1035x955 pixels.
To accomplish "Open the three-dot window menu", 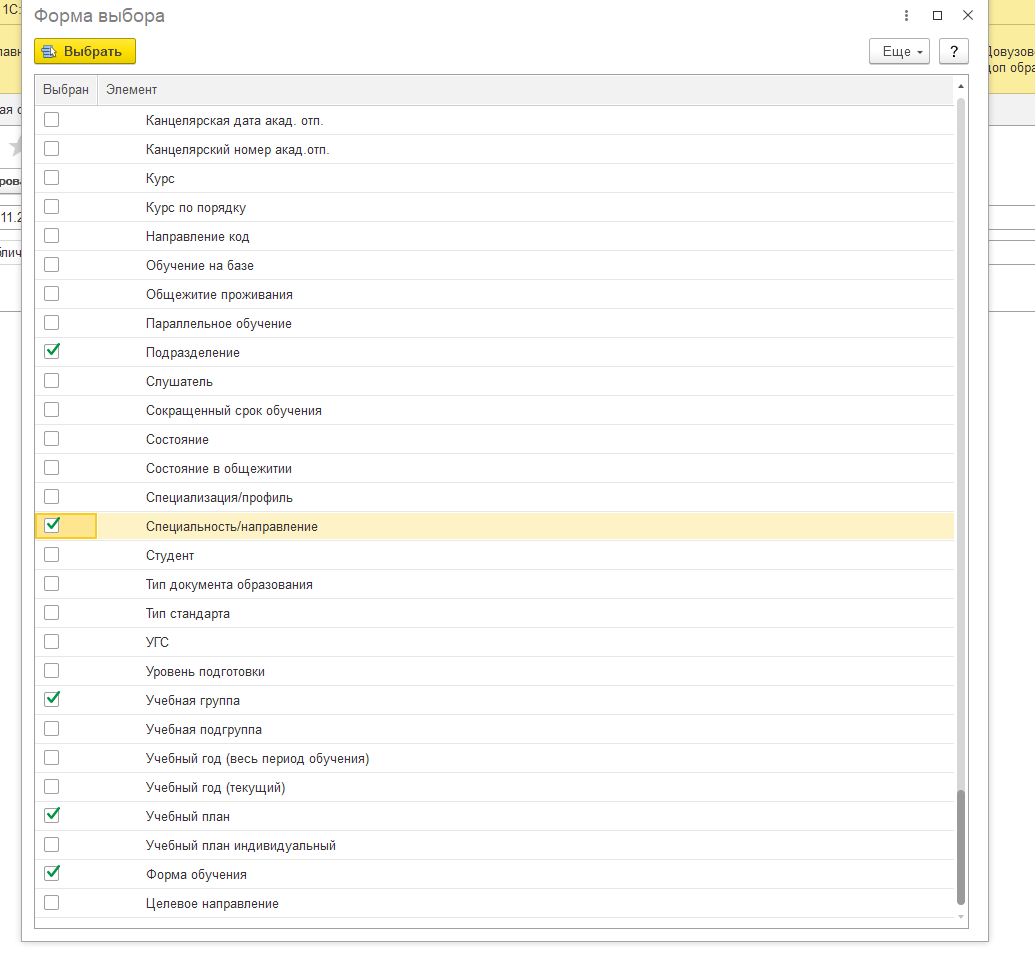I will (x=906, y=16).
